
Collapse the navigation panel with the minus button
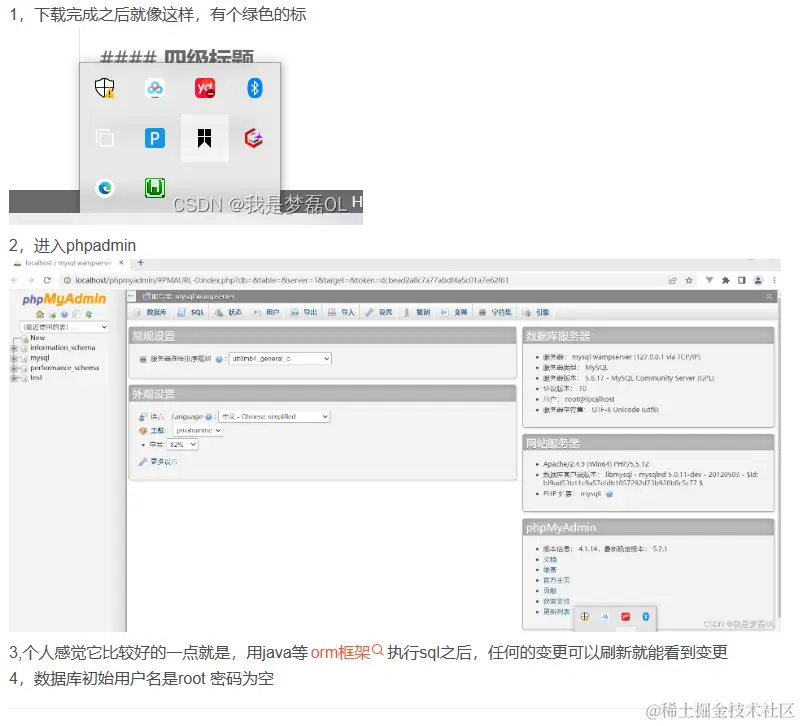tap(131, 296)
